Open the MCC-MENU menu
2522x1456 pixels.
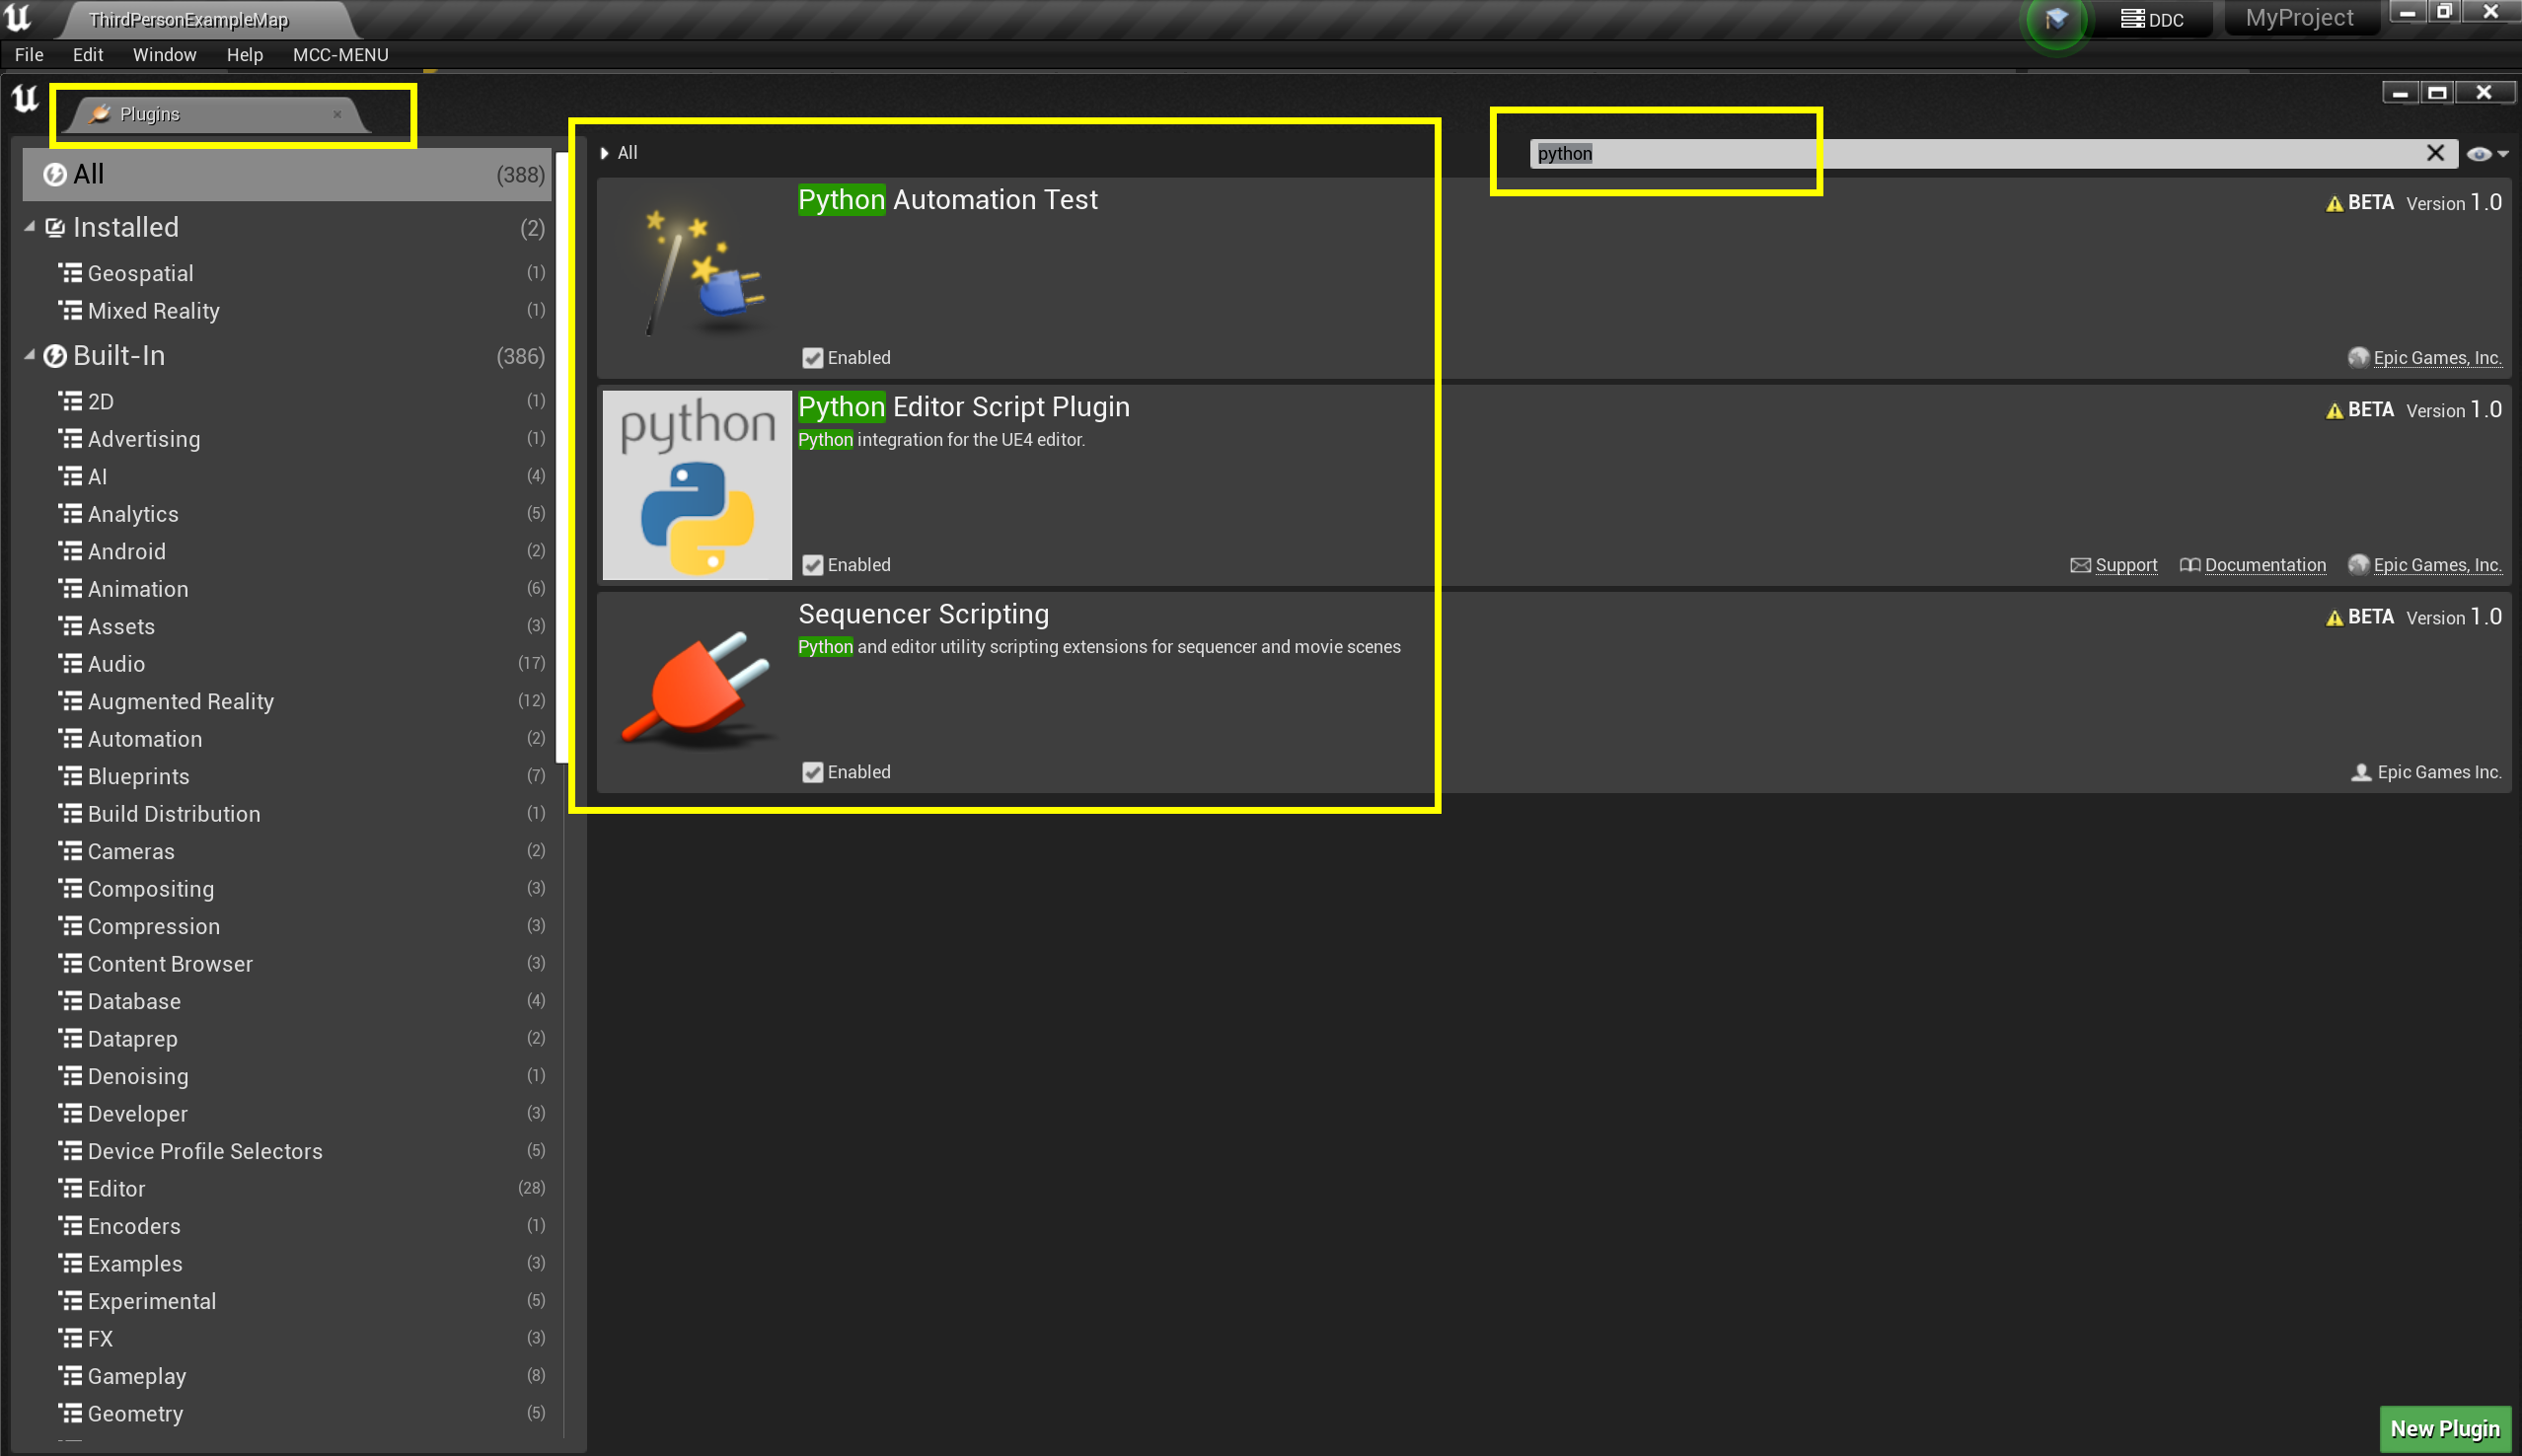(x=340, y=55)
